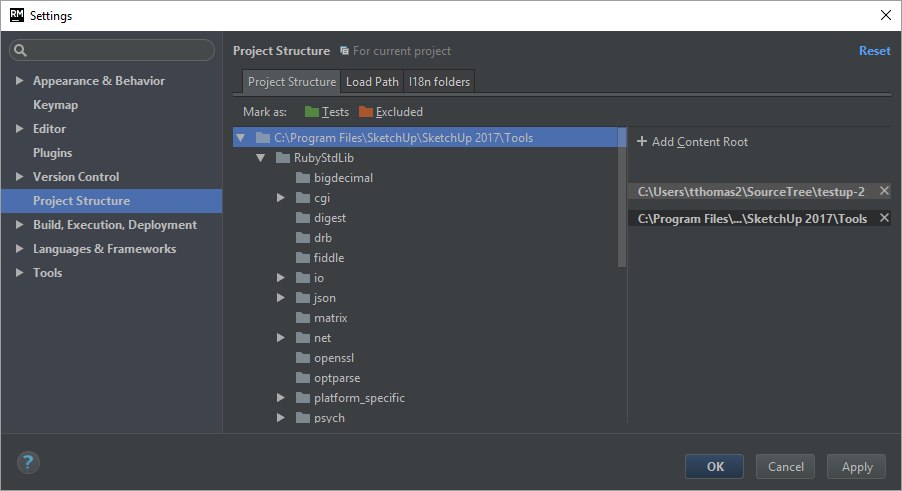Mark folder as Tests
Screen dimensions: 902x491
326,112
